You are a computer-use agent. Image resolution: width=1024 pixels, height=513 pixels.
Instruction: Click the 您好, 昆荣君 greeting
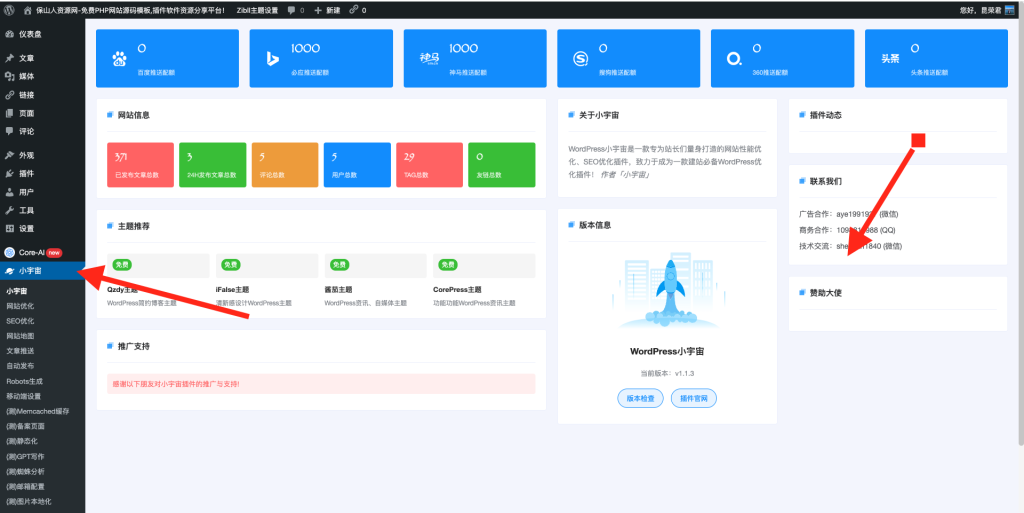(980, 10)
